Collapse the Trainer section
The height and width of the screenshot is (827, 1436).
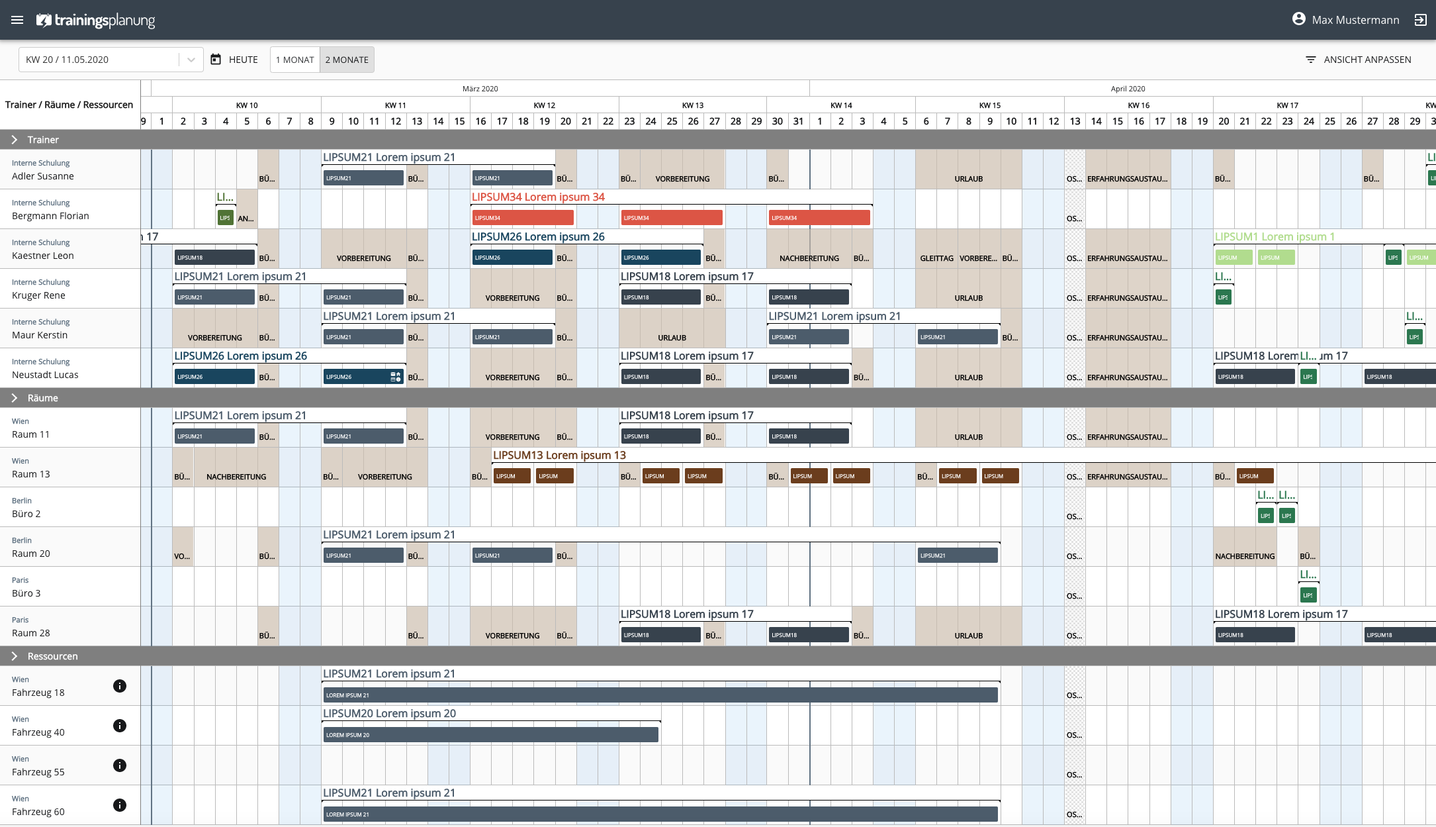(x=14, y=140)
